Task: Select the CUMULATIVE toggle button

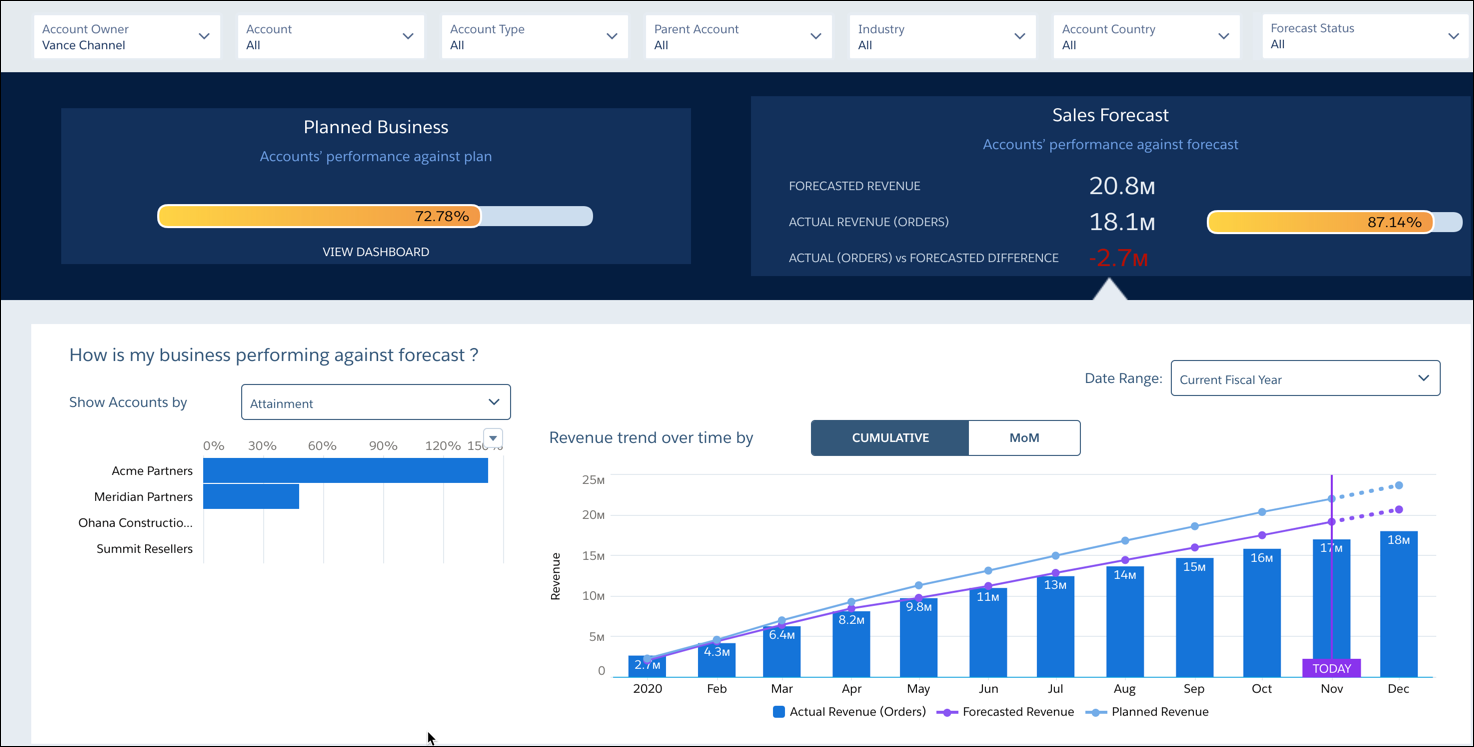Action: pyautogui.click(x=890, y=438)
